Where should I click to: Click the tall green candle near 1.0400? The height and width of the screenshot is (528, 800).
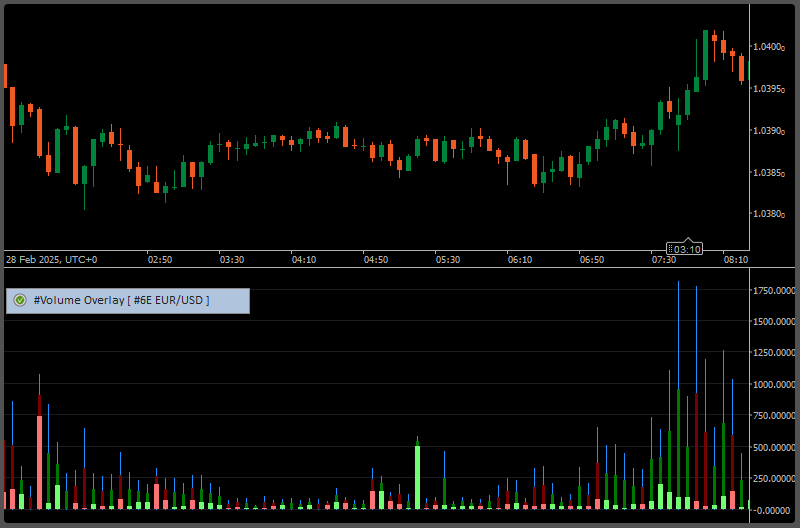[706, 55]
